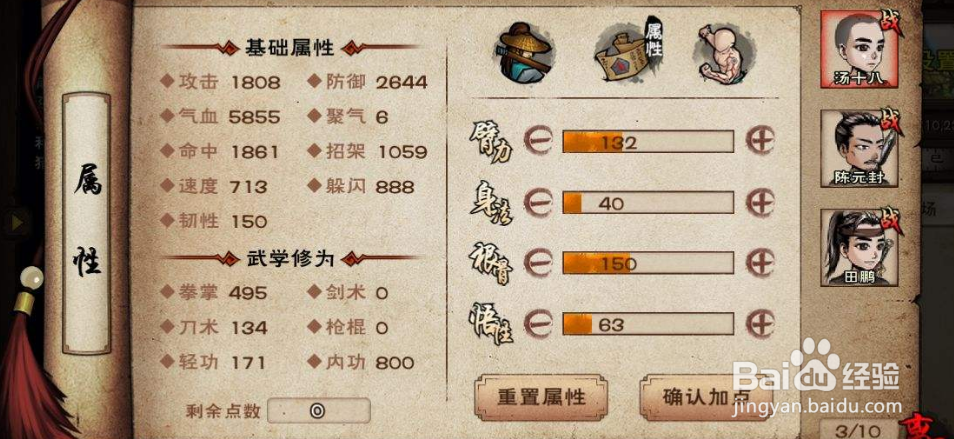This screenshot has width=954, height=439.
Task: Decrease 悟性 with the minus icon
Action: tap(537, 323)
